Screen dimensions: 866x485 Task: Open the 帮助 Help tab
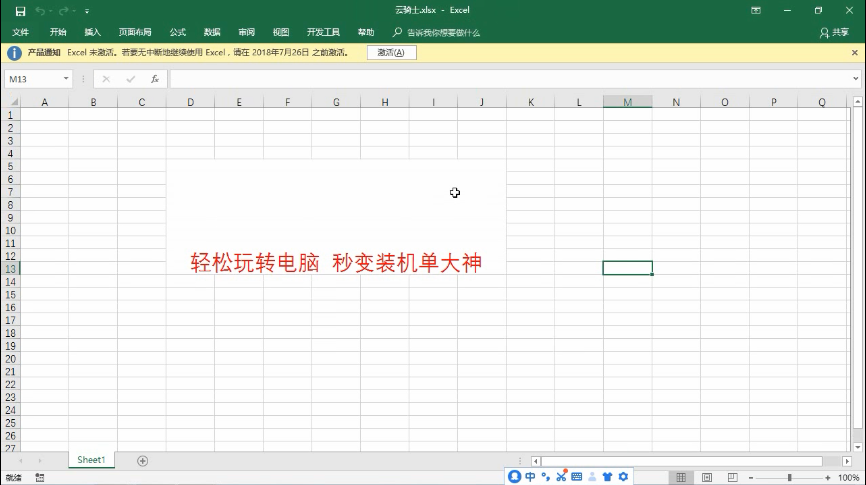pyautogui.click(x=366, y=33)
